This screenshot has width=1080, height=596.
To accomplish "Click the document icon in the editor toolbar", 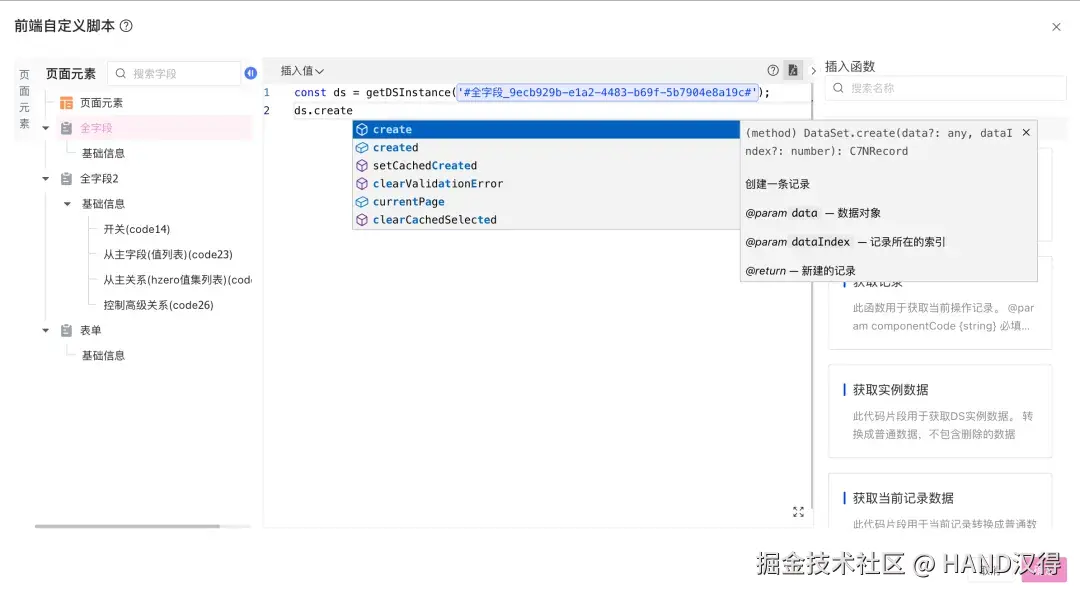I will coord(793,70).
